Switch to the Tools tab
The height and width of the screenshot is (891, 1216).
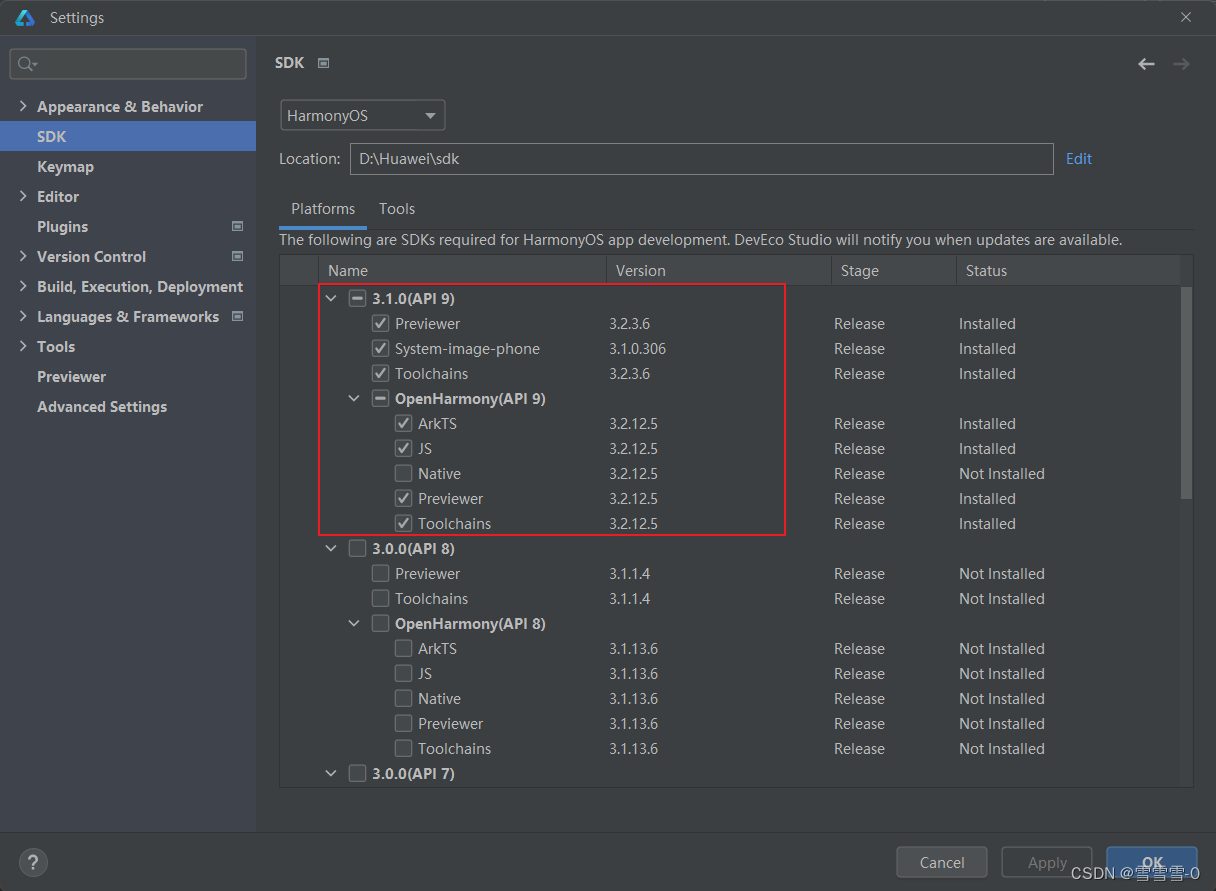click(x=397, y=208)
